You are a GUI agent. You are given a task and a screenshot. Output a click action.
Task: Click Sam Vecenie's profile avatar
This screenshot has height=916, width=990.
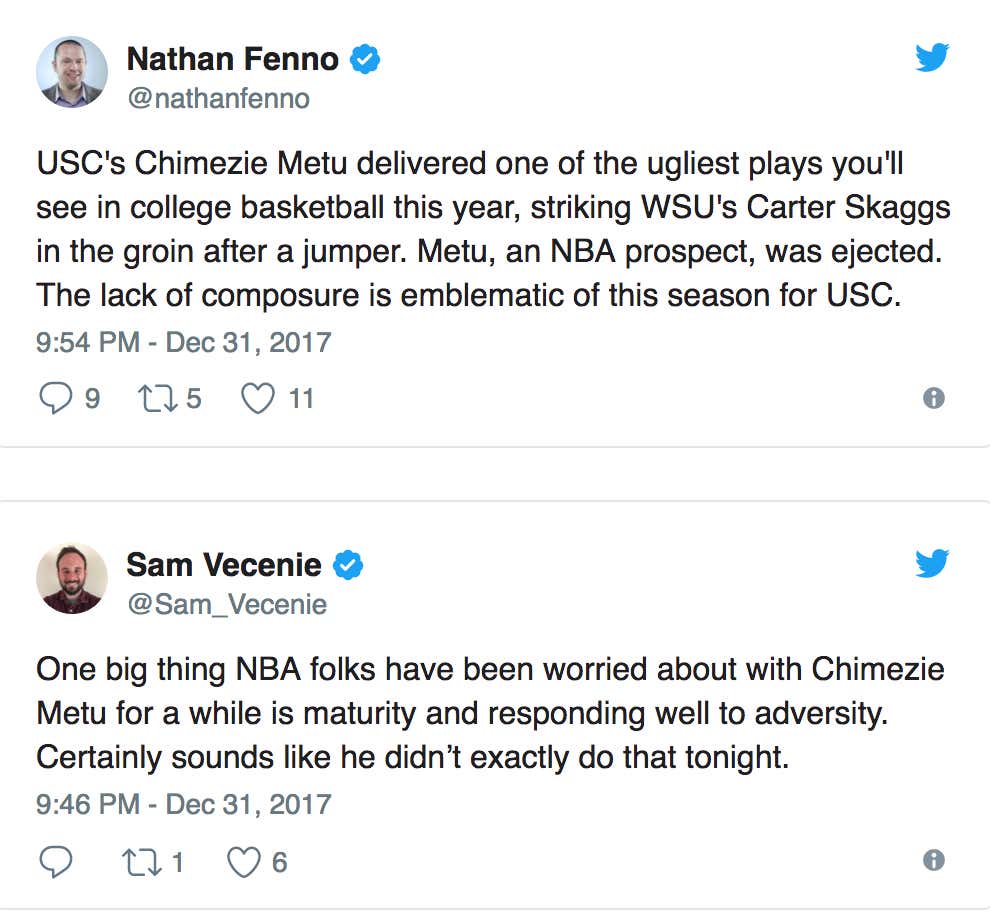point(71,578)
